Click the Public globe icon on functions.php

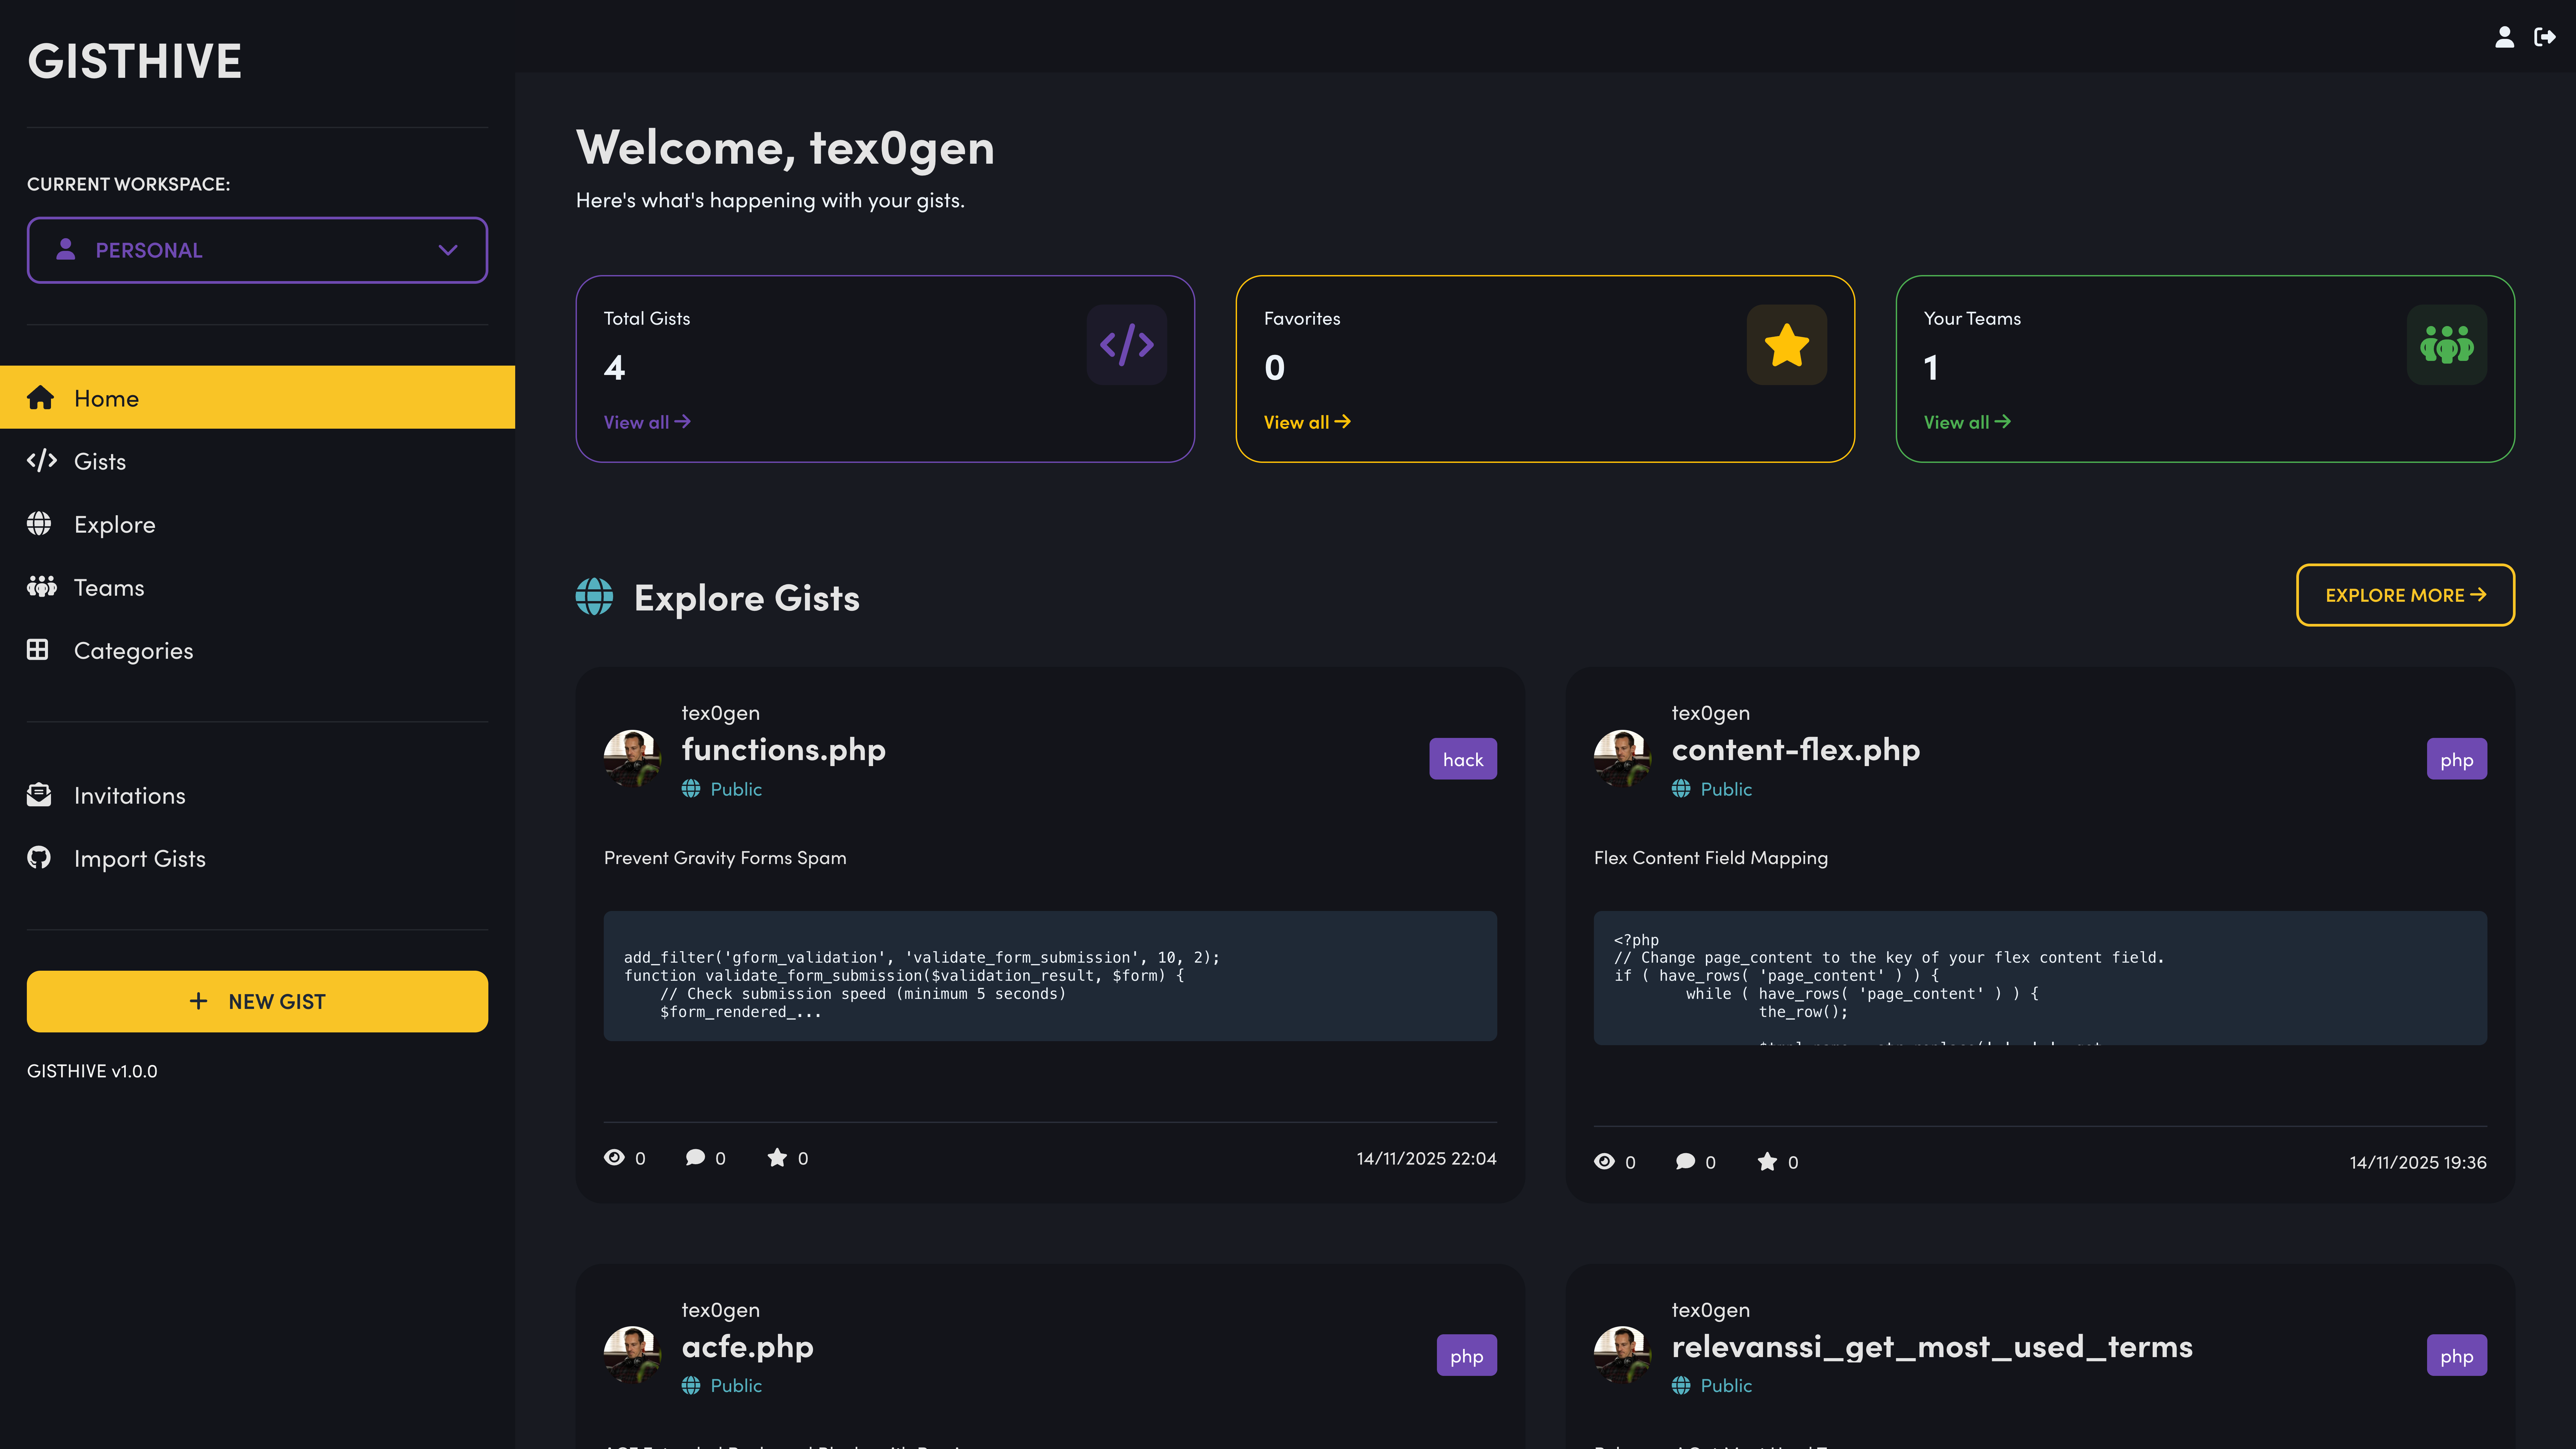691,789
